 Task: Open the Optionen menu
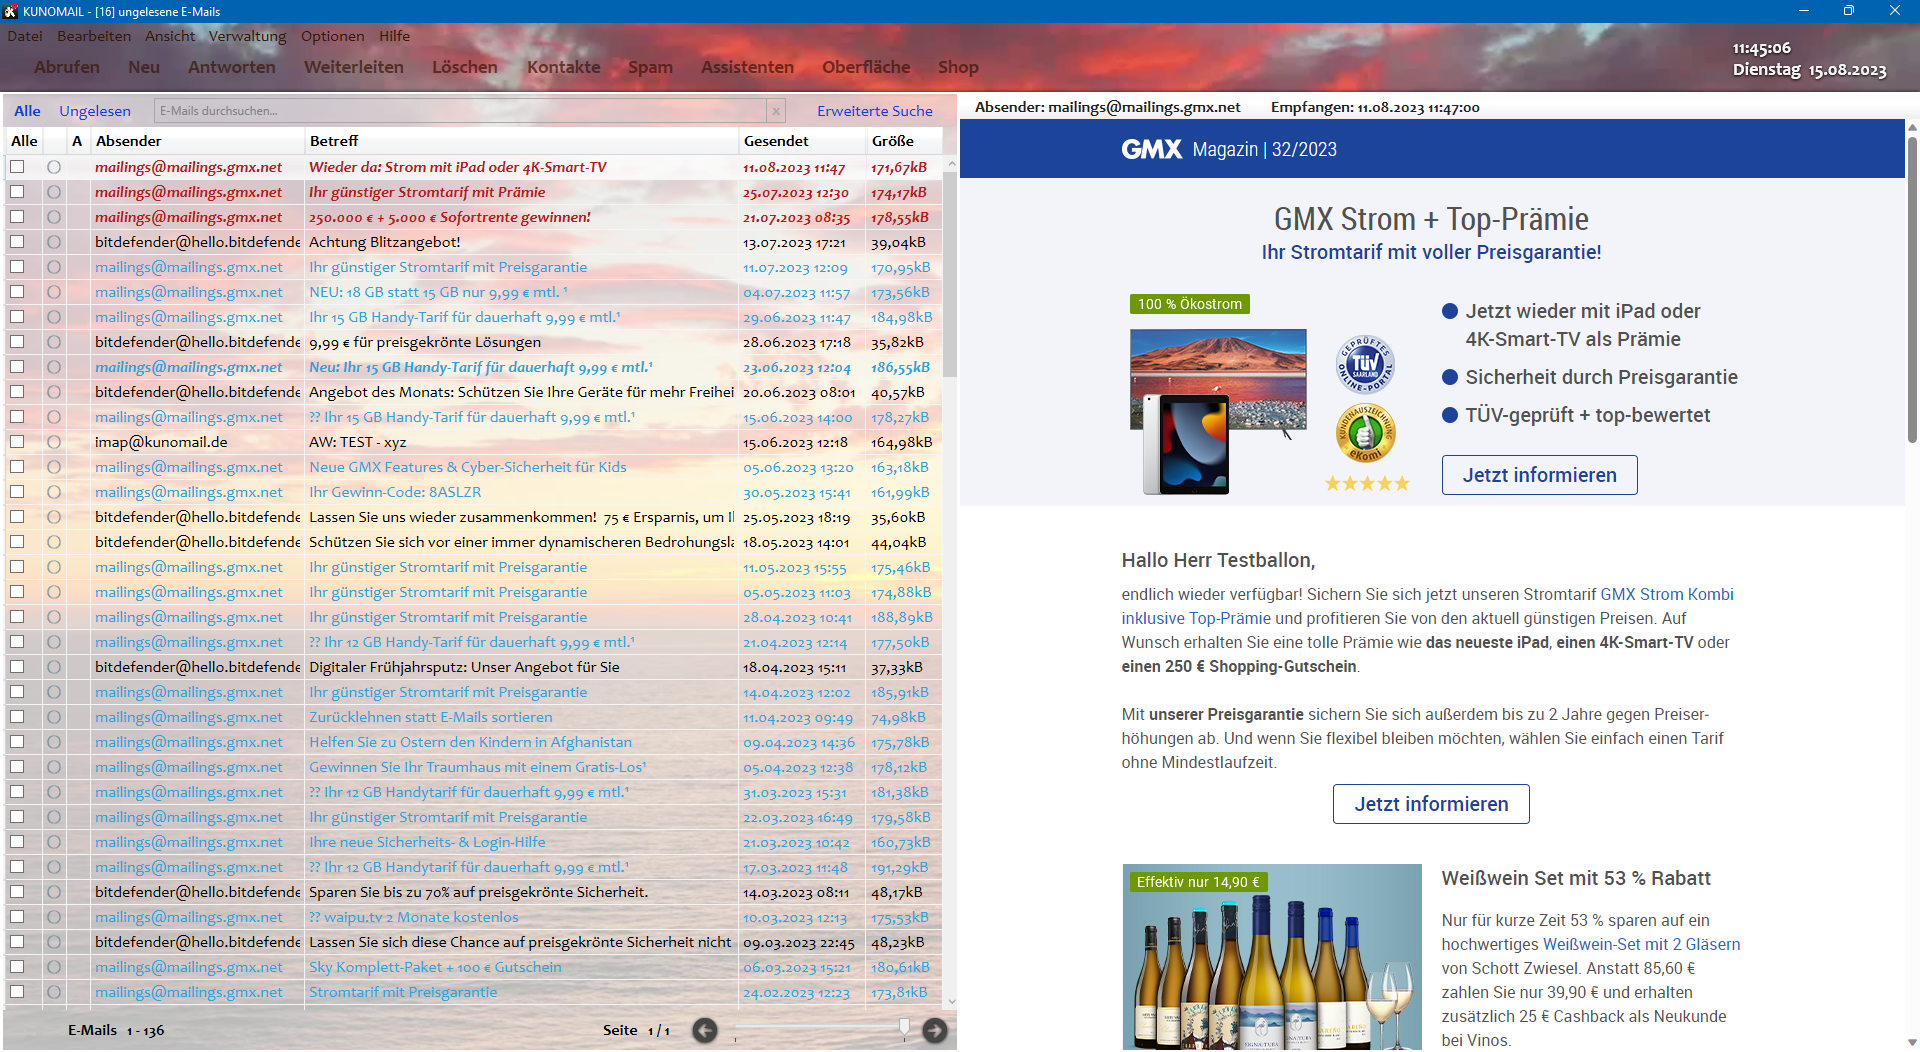(332, 36)
